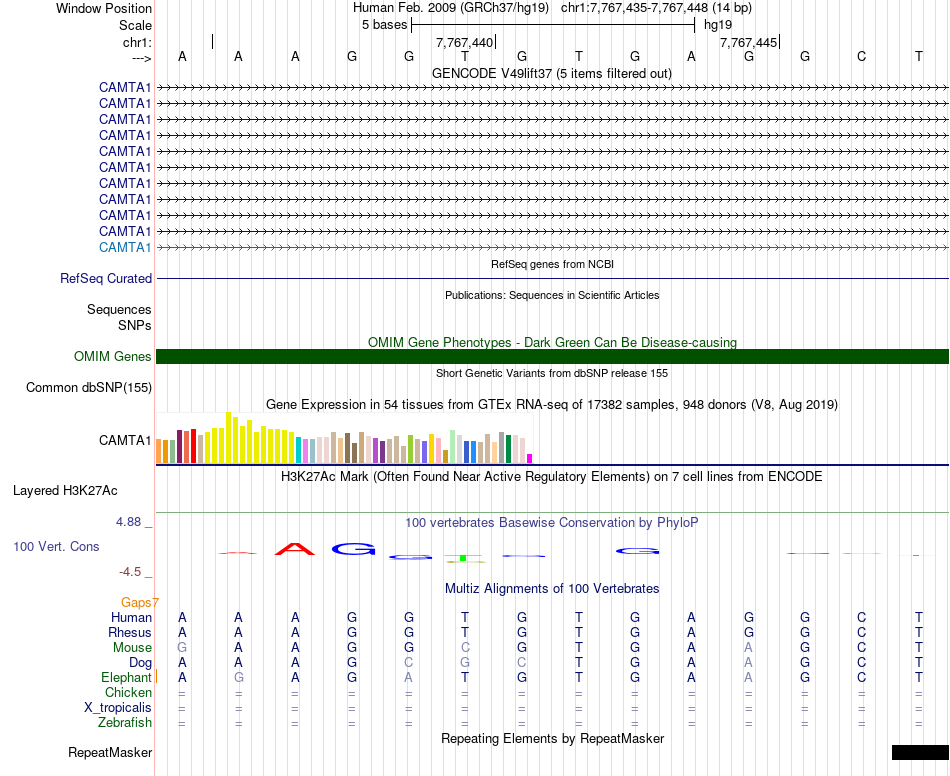Click the large red A in PhyloP track
The image size is (950, 776).
tap(294, 549)
